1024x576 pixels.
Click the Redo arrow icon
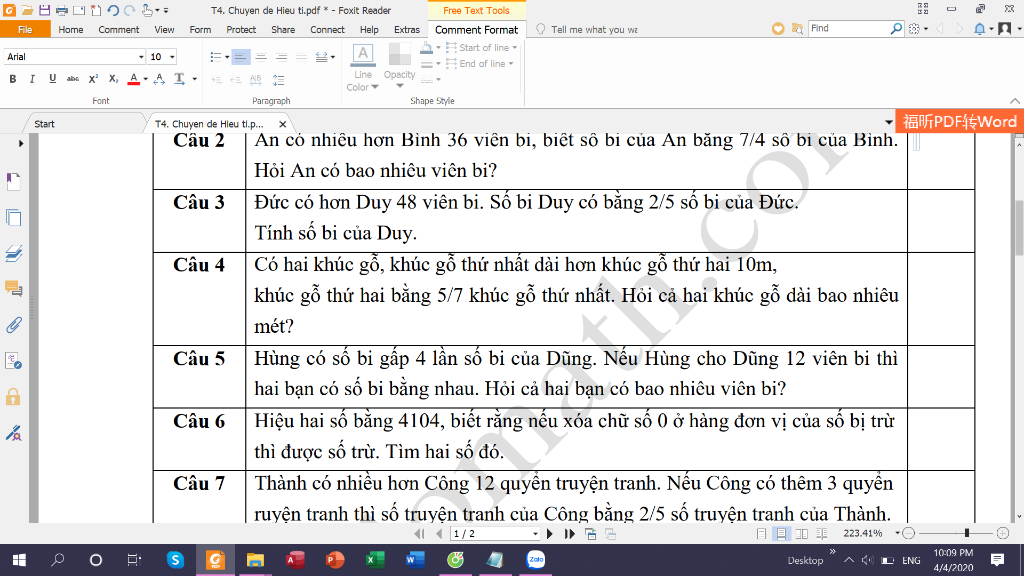129,10
